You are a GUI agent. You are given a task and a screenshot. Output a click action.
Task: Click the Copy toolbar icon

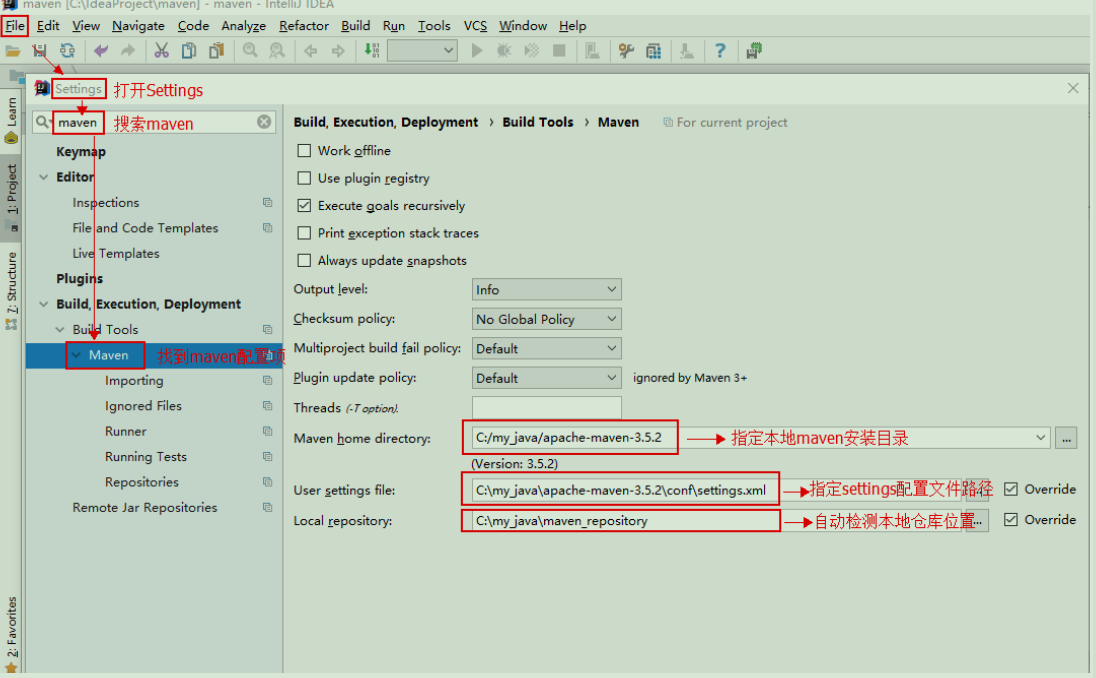pos(189,51)
